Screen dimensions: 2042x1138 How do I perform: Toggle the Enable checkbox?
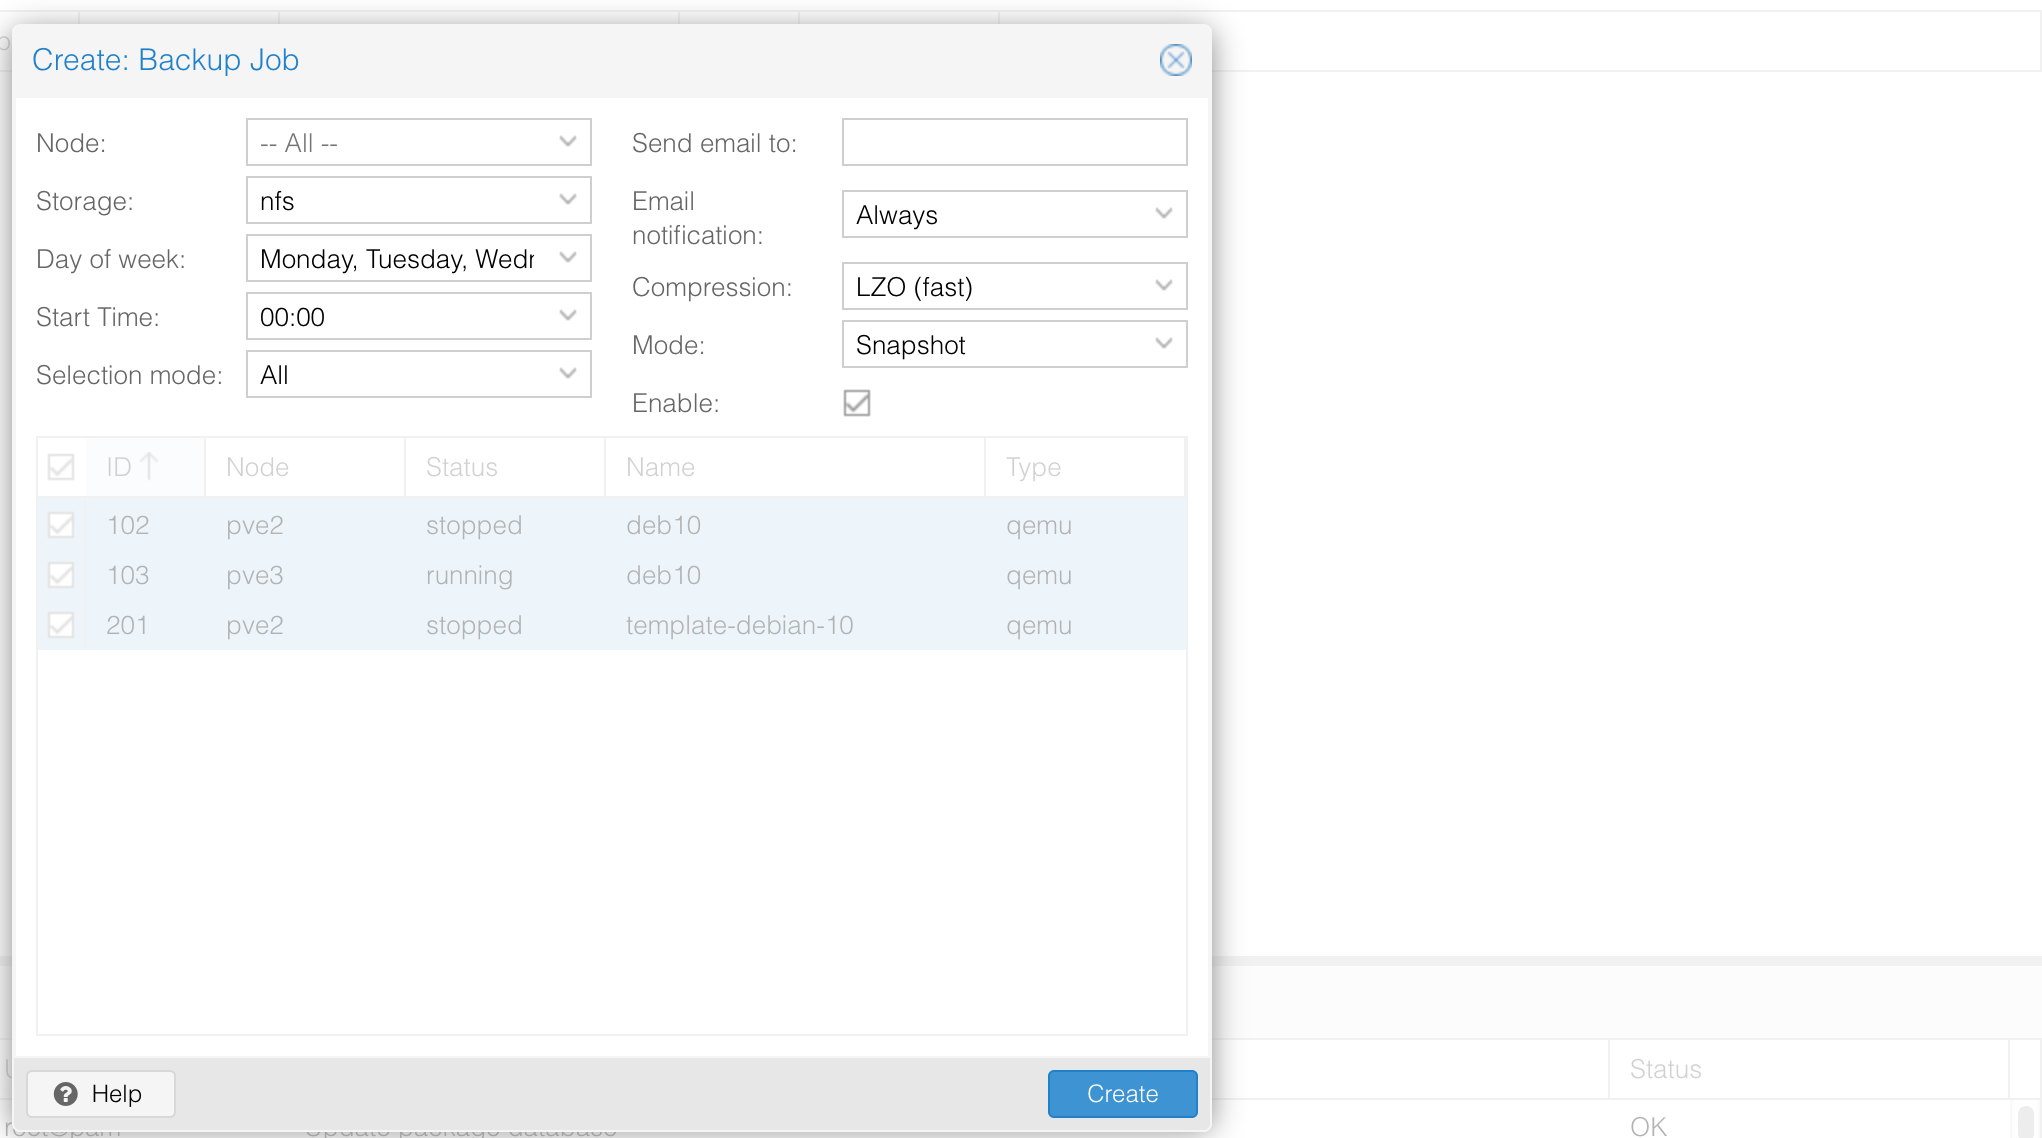tap(856, 403)
